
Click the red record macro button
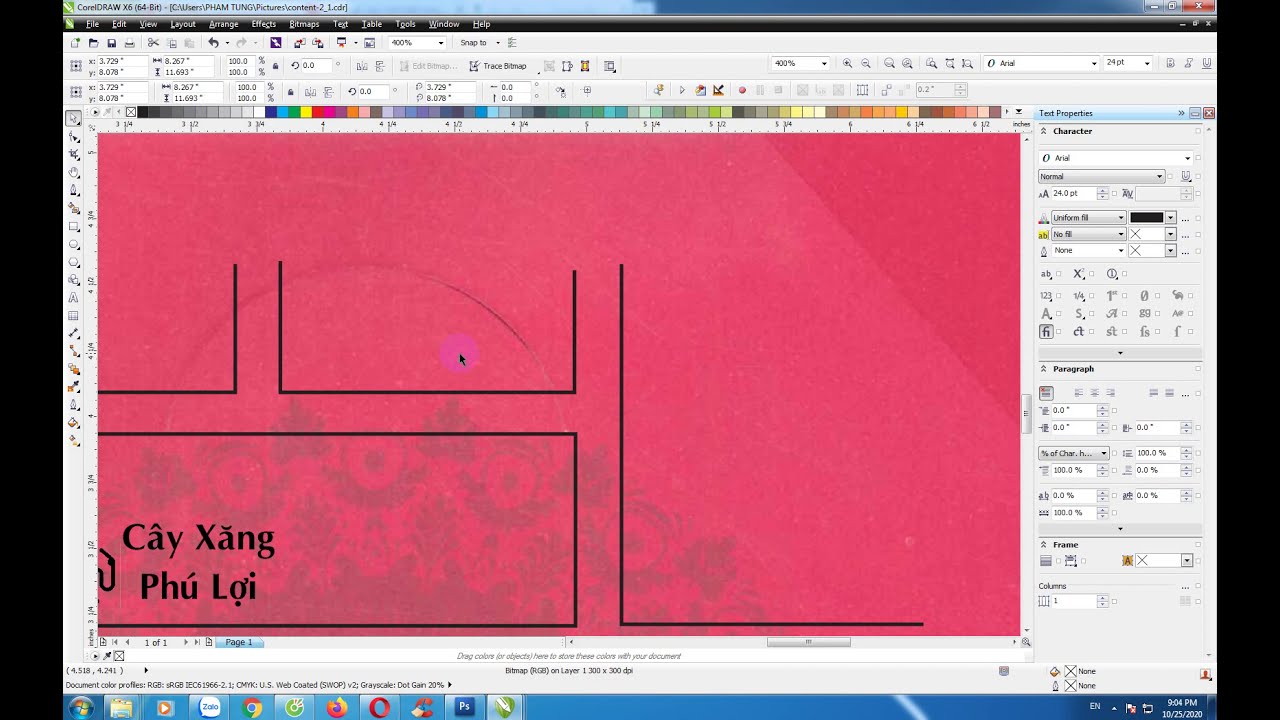[x=742, y=90]
